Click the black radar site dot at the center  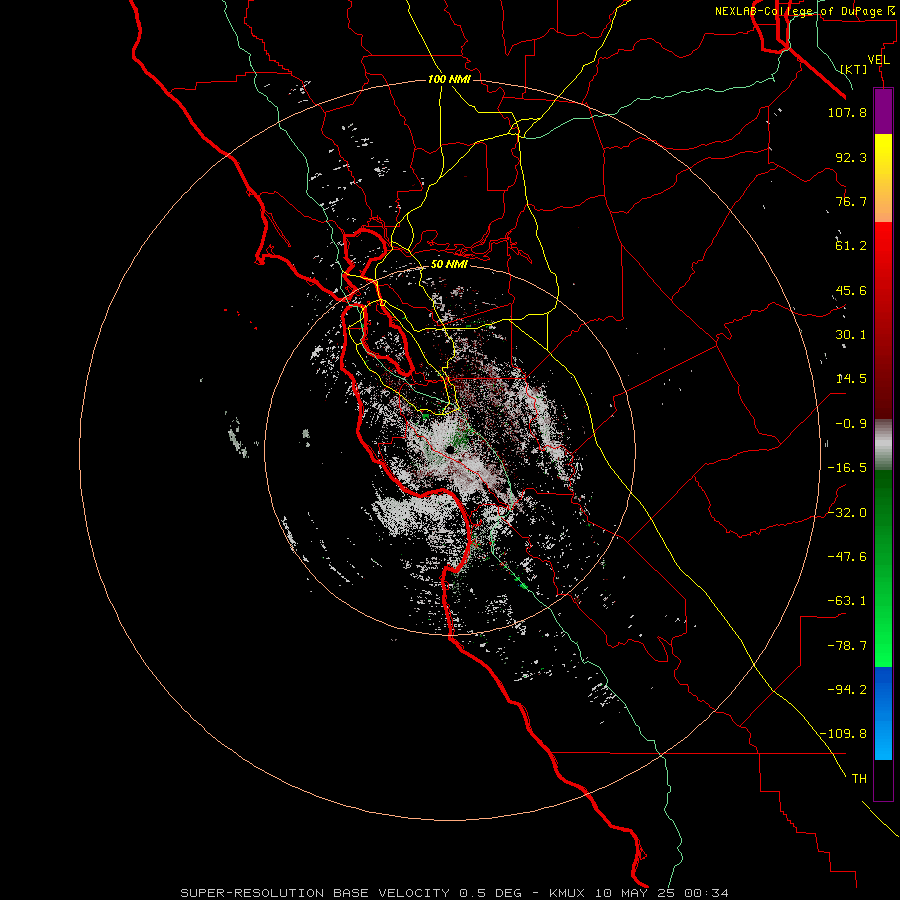pyautogui.click(x=451, y=450)
